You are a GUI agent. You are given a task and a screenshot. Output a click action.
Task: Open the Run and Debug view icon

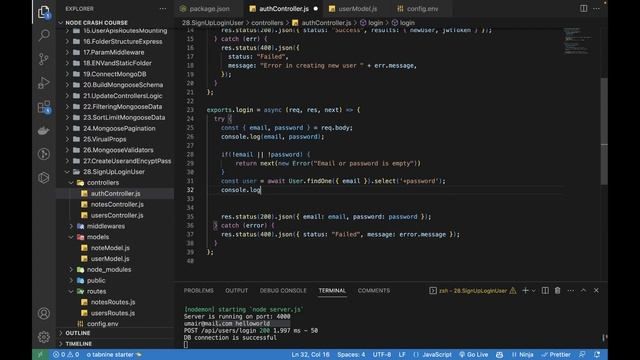(x=44, y=83)
